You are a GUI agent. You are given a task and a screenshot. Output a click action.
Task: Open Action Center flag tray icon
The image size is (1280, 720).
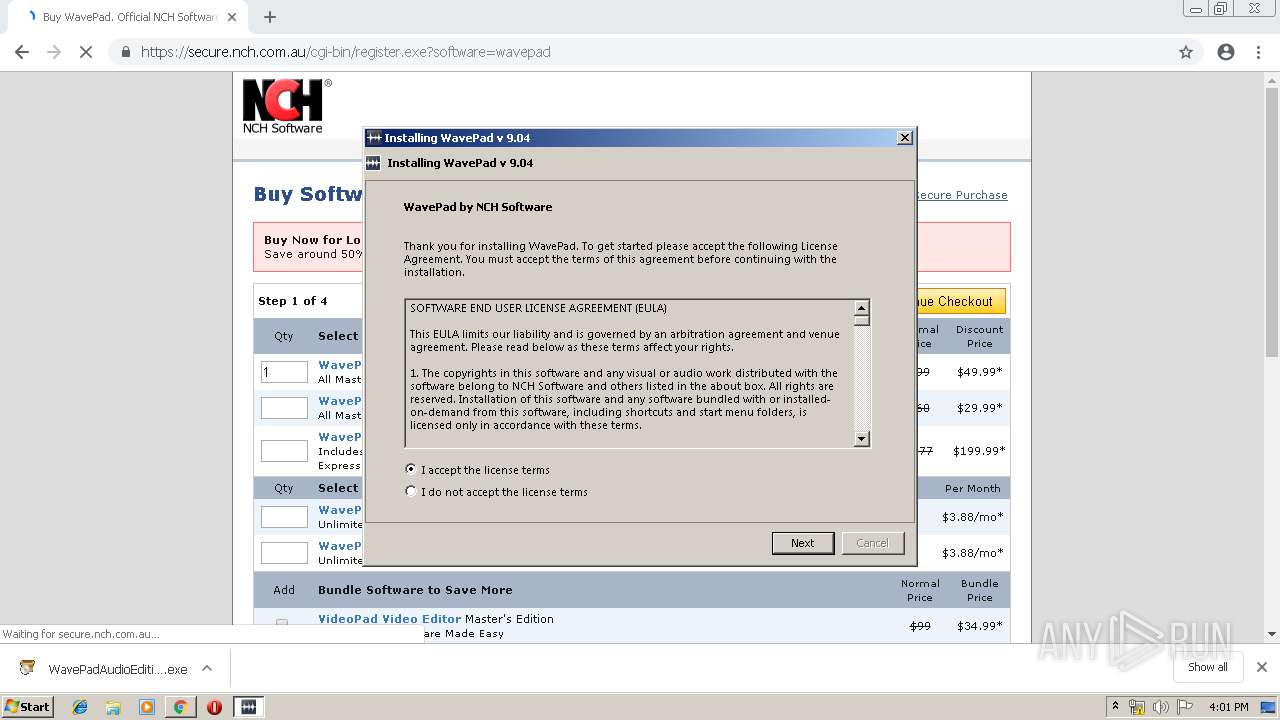click(1184, 707)
